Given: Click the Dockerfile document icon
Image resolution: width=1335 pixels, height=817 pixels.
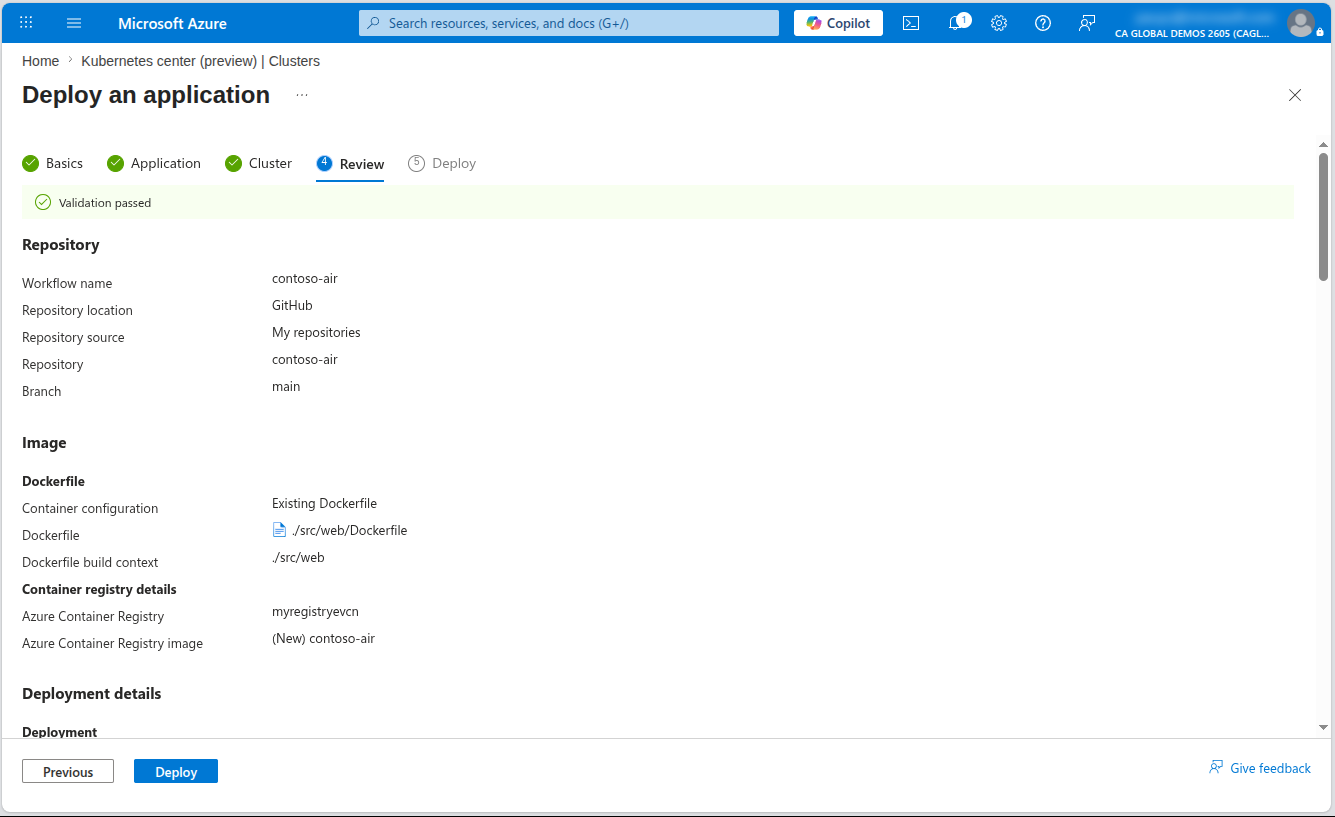Looking at the screenshot, I should (x=280, y=530).
